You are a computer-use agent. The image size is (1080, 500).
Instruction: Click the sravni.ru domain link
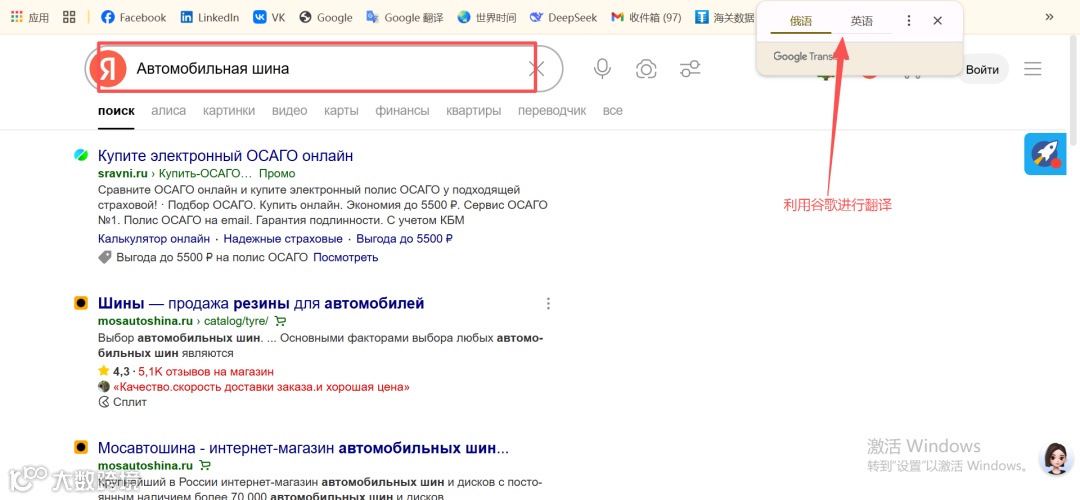123,174
